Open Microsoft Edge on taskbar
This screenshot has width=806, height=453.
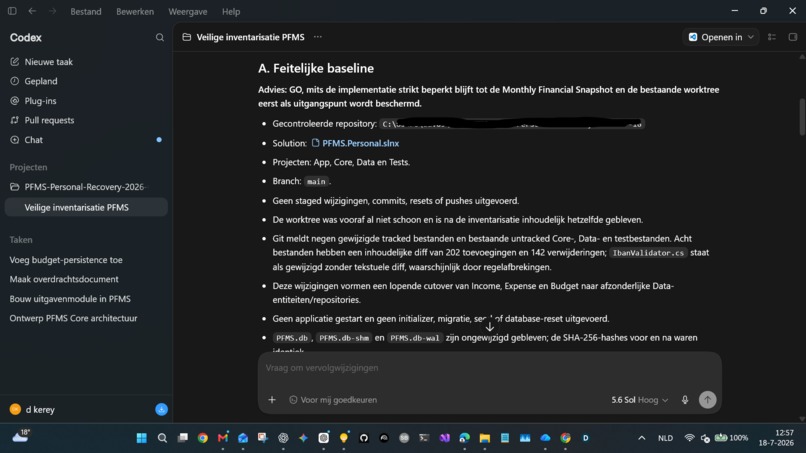pos(465,438)
